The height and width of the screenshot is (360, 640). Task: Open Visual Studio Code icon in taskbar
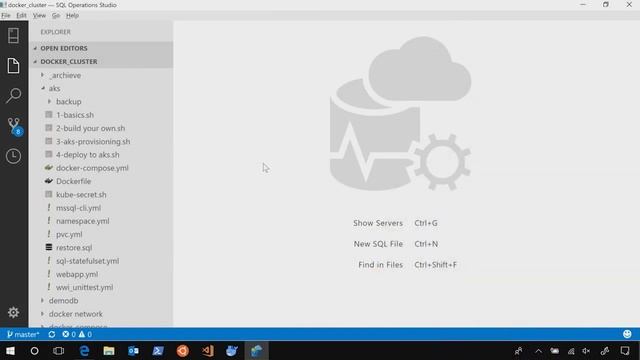click(x=207, y=351)
